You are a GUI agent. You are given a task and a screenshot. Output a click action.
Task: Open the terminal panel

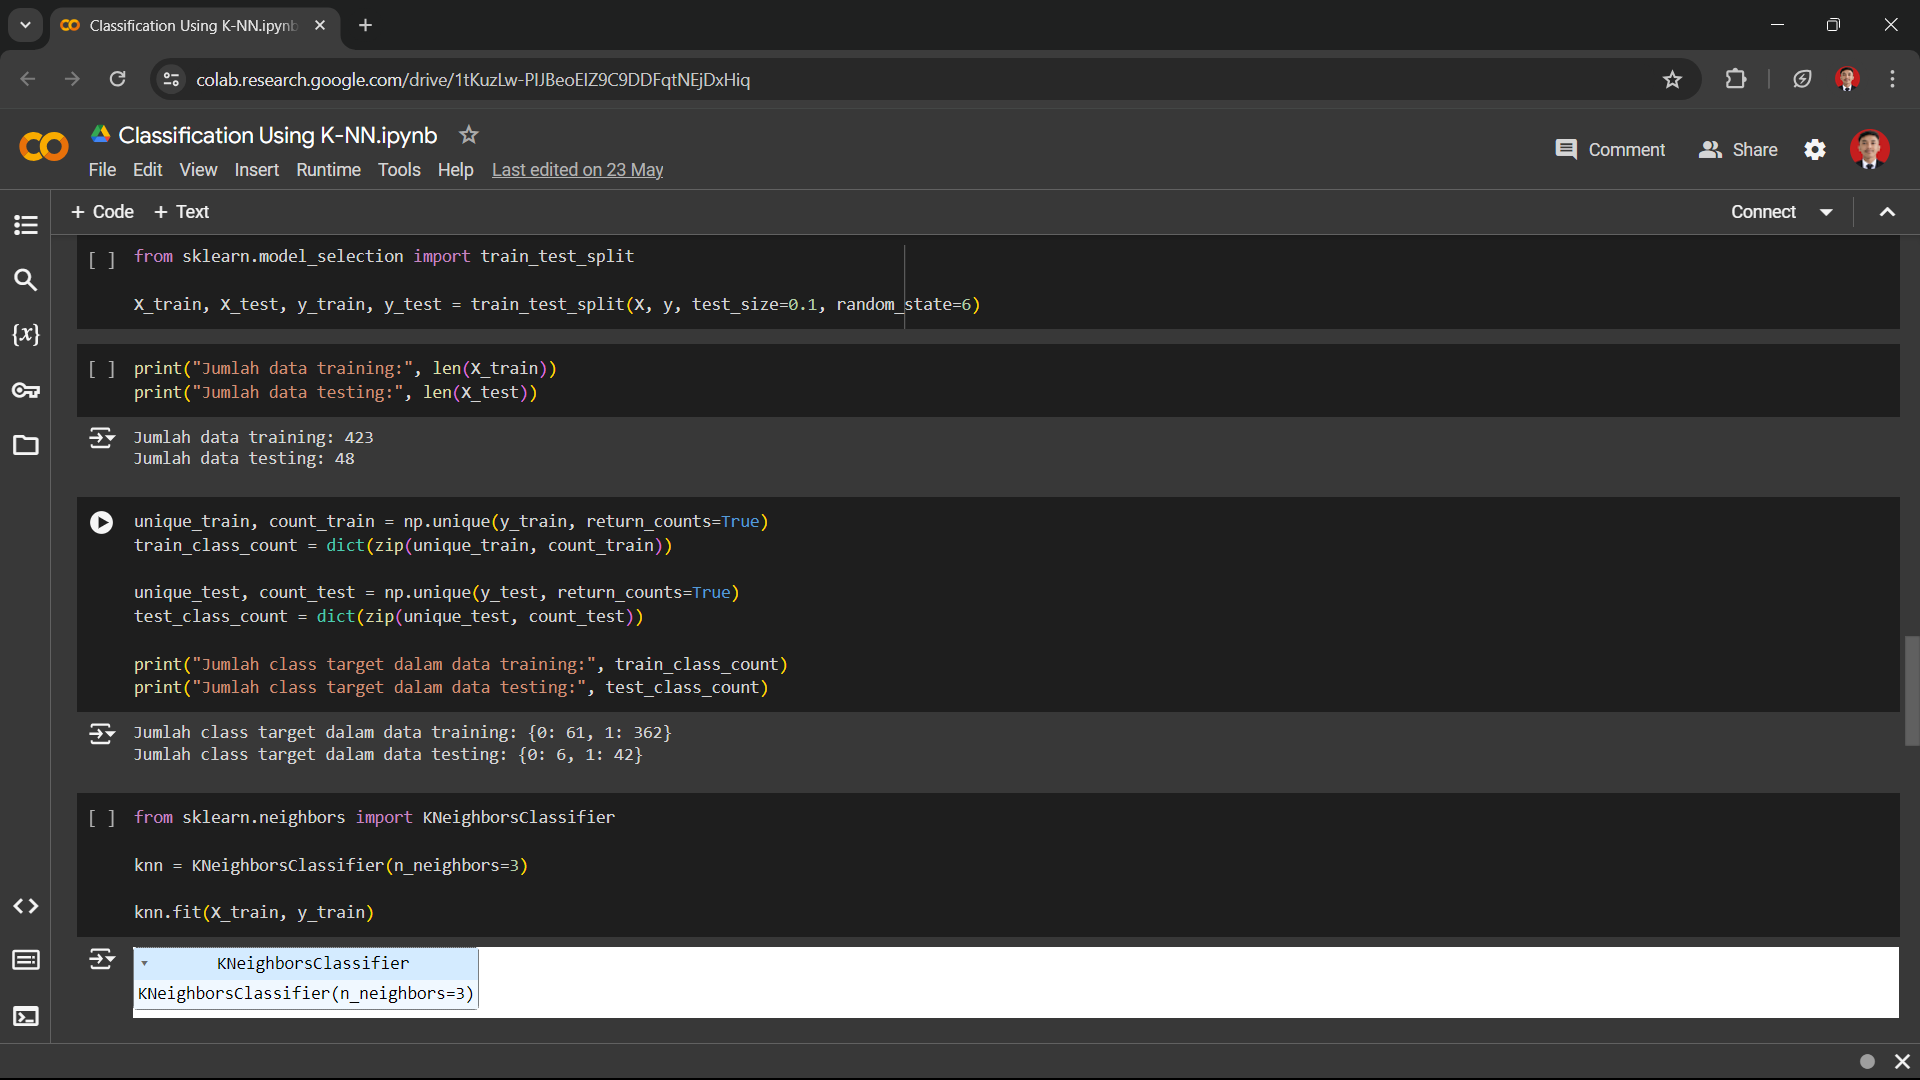(x=26, y=1017)
